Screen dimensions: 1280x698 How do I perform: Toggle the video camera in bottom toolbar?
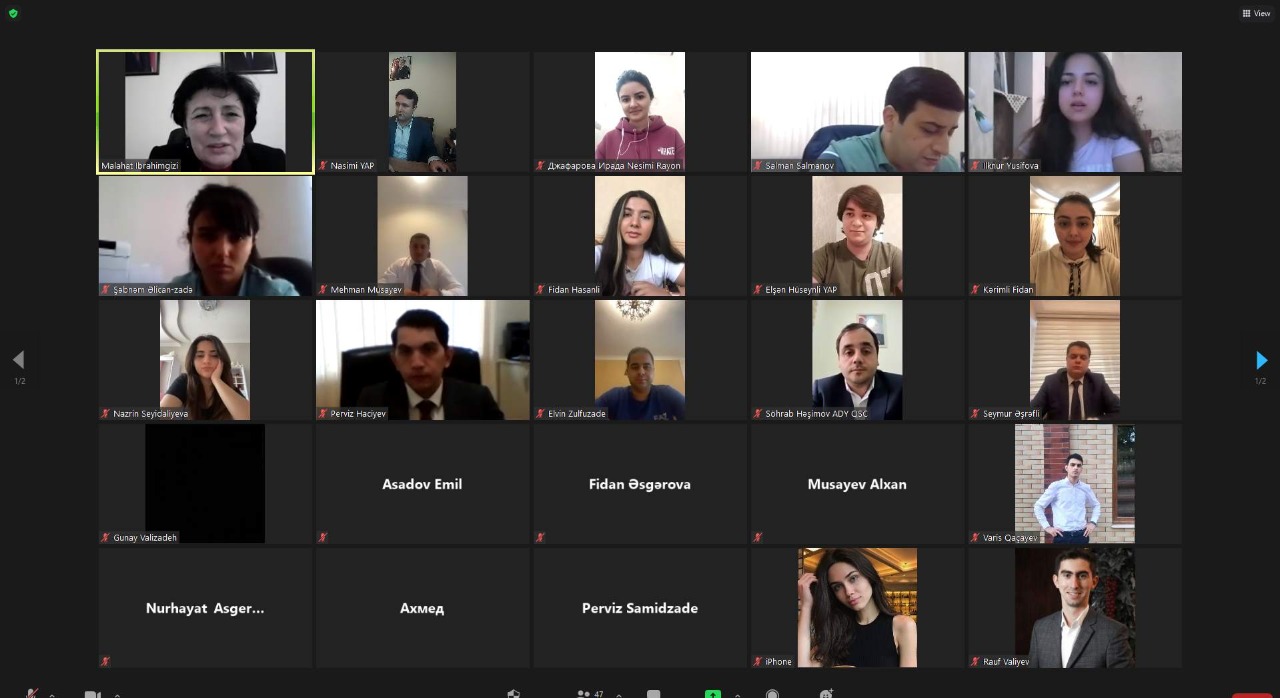[92, 694]
